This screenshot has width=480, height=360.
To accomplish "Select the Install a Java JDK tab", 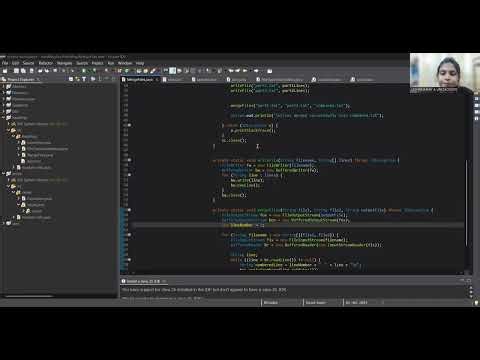I will [143, 281].
